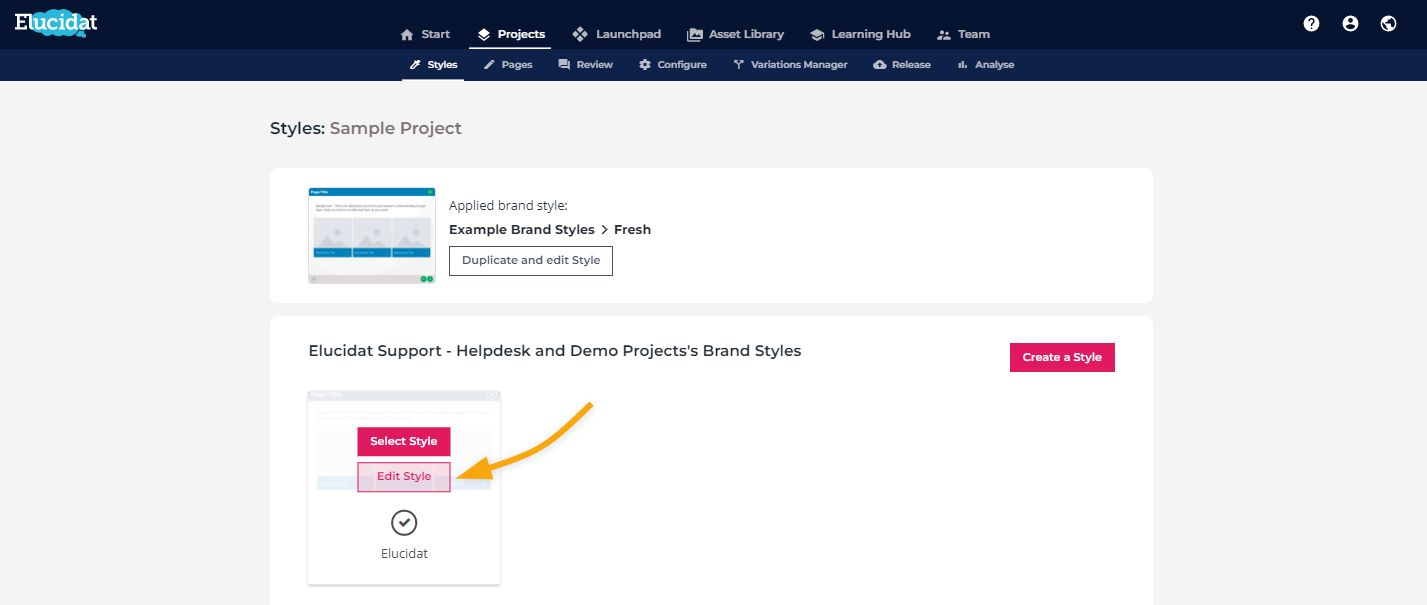This screenshot has width=1427, height=605.
Task: Click the Select Style button
Action: coord(404,441)
